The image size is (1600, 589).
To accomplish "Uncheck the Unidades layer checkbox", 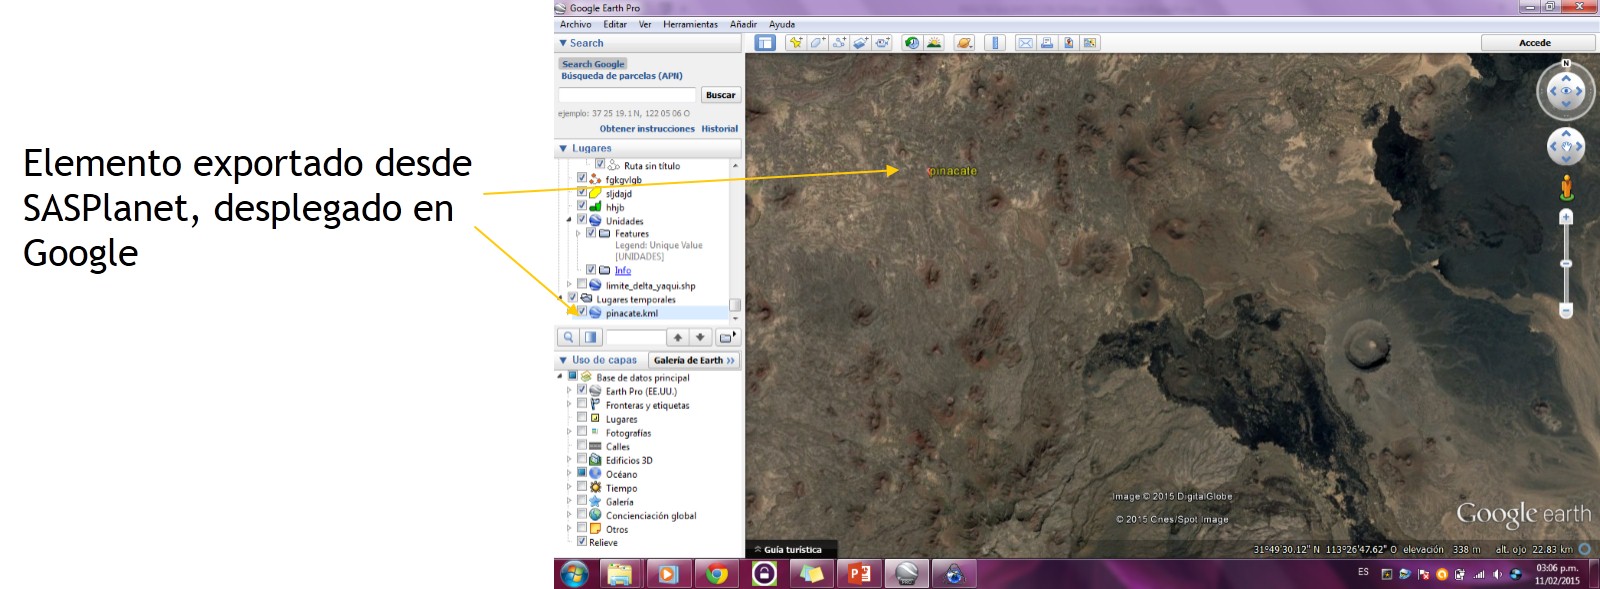I will (582, 220).
